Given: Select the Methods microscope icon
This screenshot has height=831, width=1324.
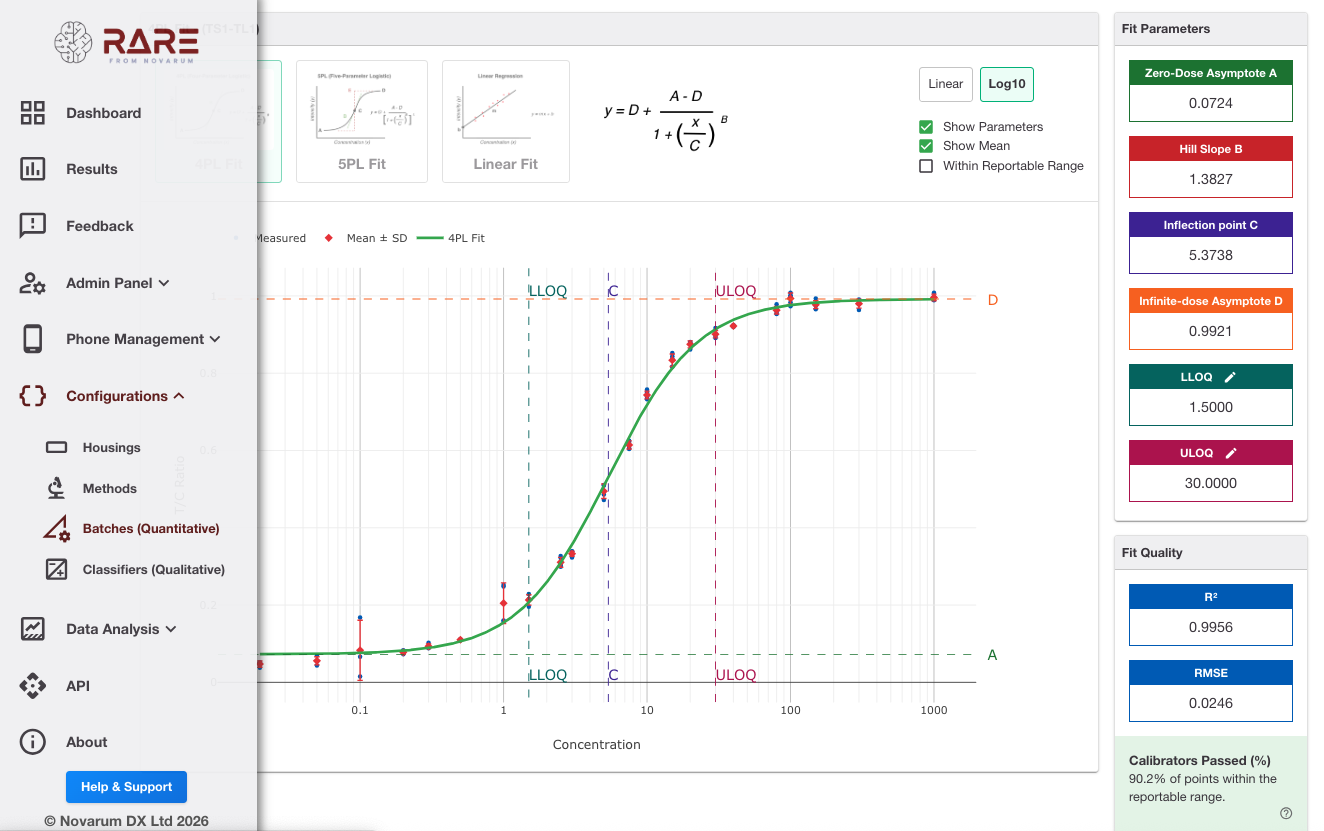Looking at the screenshot, I should click(x=56, y=488).
